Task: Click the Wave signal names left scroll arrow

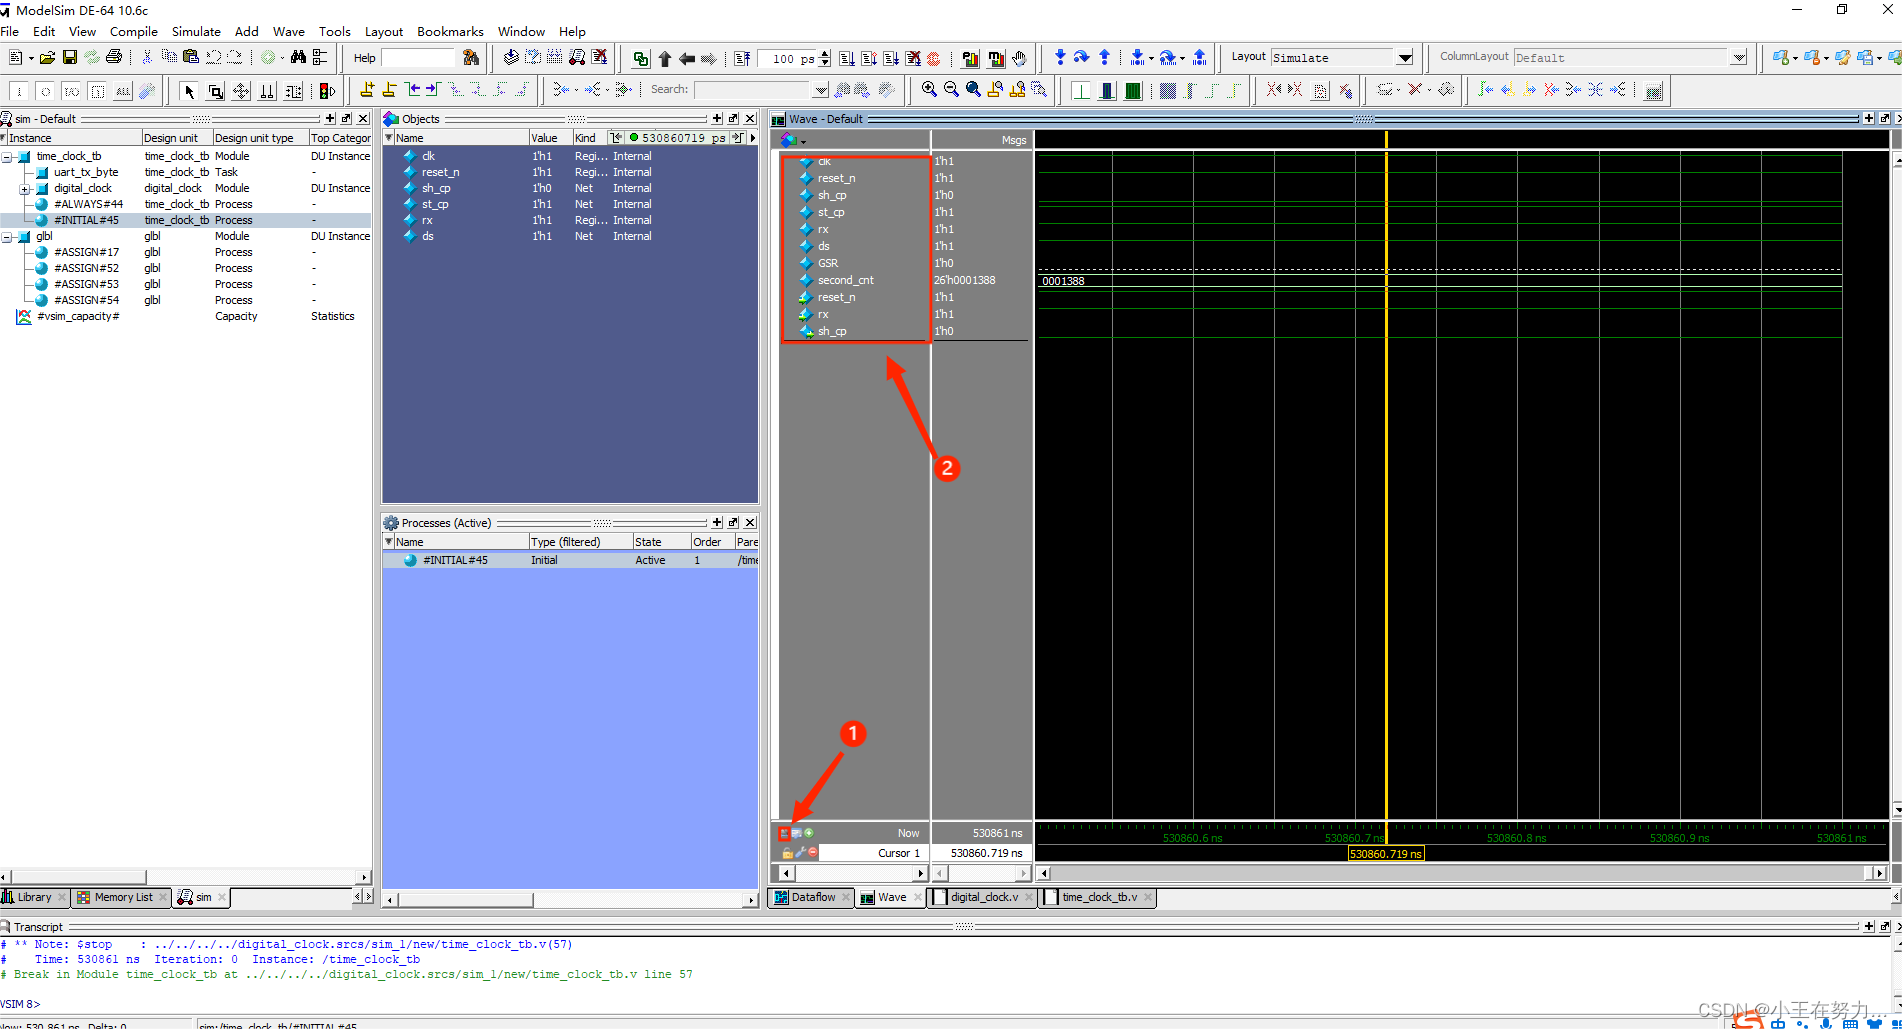Action: point(786,873)
